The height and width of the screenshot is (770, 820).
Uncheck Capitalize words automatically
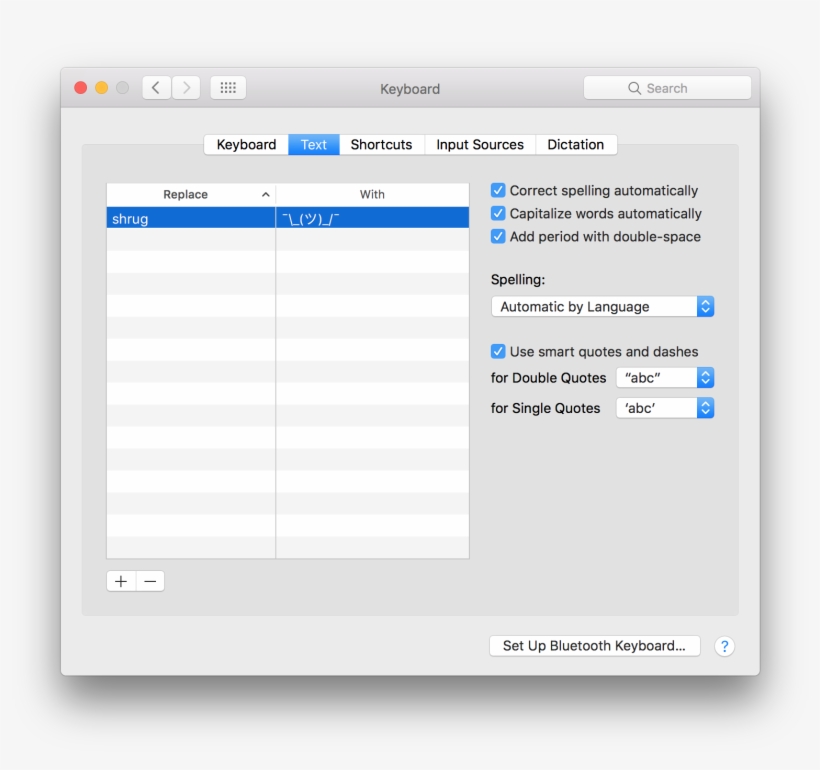point(498,213)
